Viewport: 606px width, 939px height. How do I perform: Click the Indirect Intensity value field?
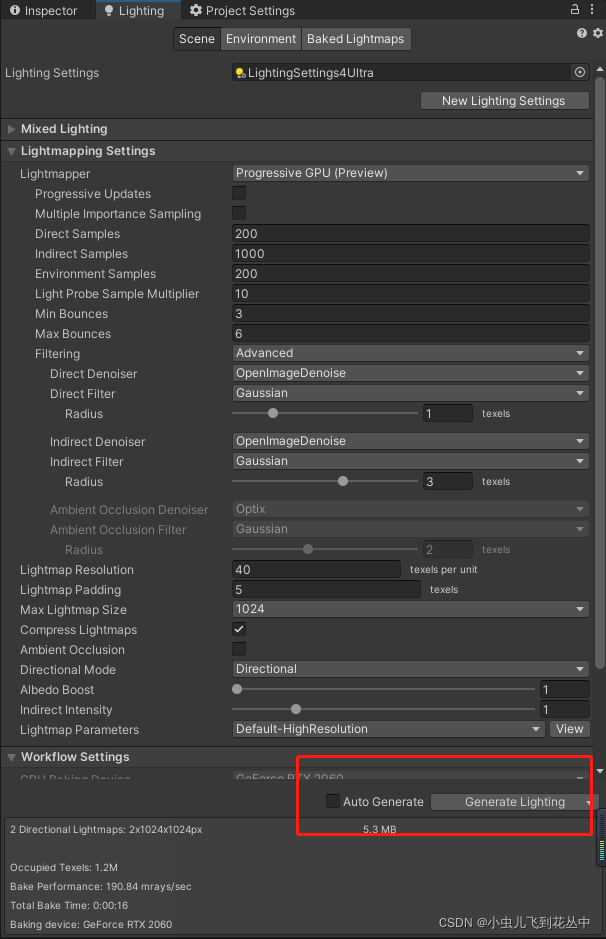click(565, 710)
